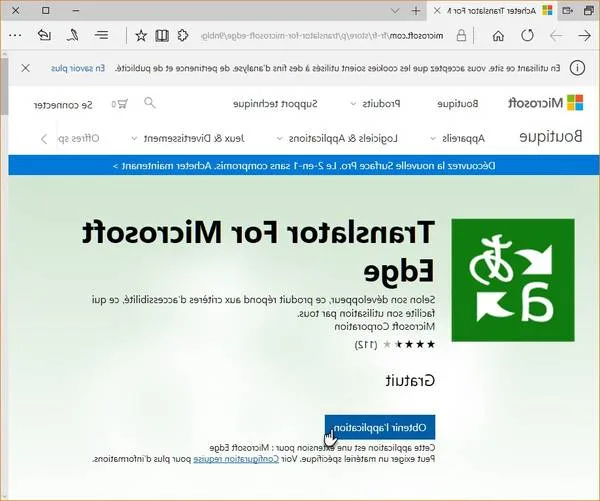The image size is (600, 501).
Task: Select the Acheter Translator For M tab
Action: [492, 11]
